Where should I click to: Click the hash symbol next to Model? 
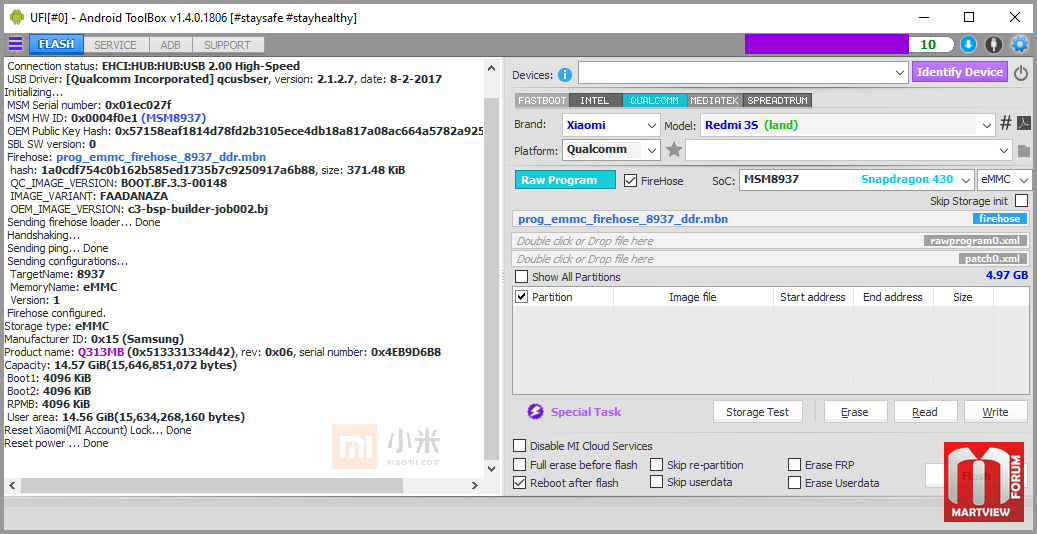click(x=1005, y=124)
